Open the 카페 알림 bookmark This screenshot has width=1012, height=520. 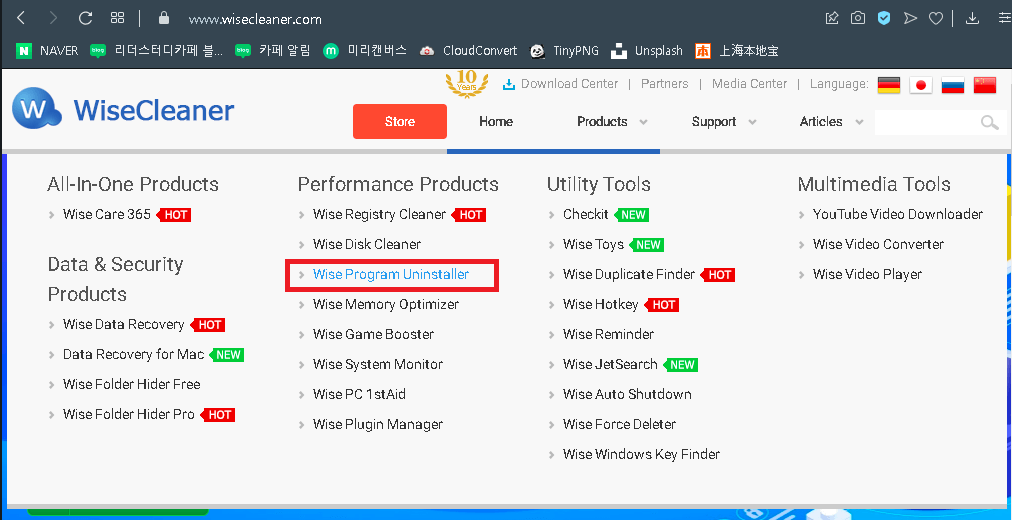(x=272, y=50)
